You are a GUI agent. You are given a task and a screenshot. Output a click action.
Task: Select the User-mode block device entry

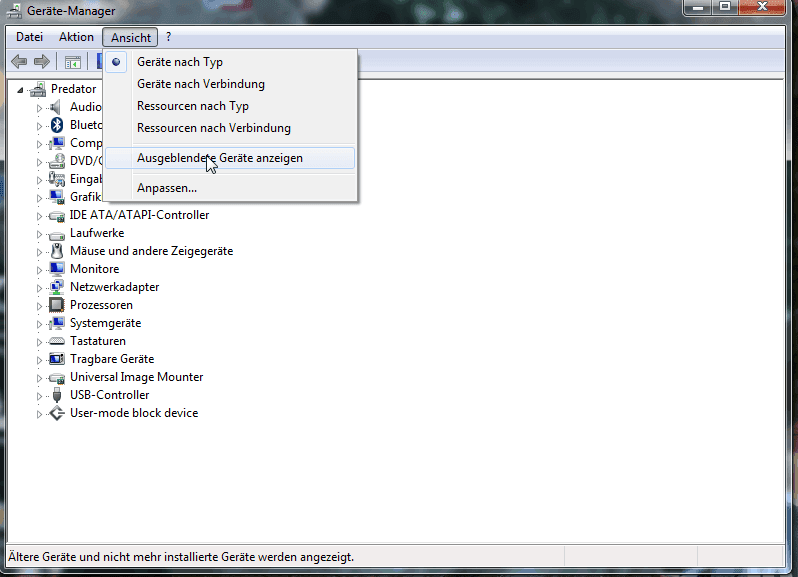coord(134,413)
